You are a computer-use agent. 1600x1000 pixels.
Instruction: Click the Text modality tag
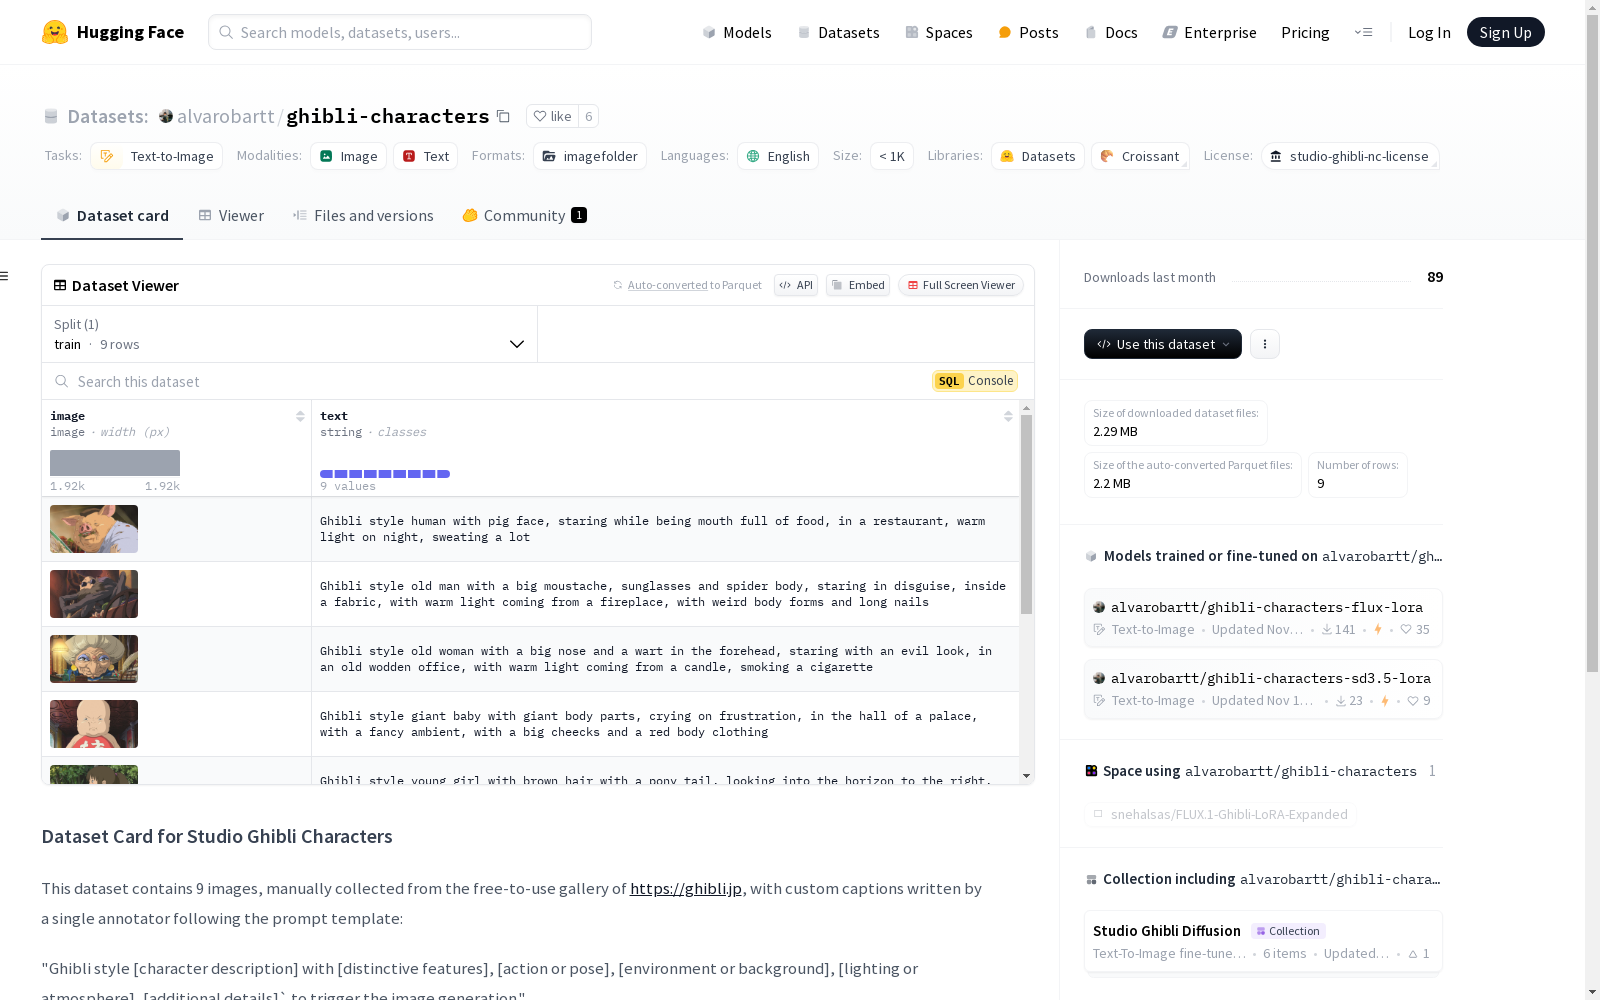(426, 156)
